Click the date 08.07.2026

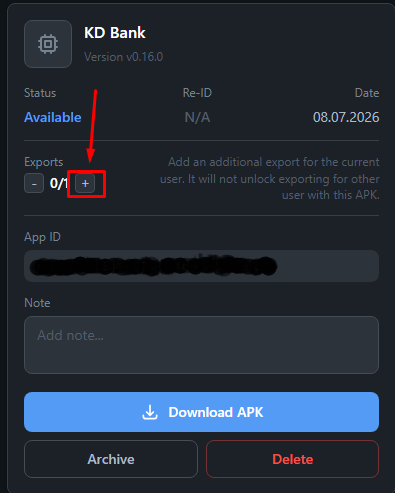[x=346, y=117]
